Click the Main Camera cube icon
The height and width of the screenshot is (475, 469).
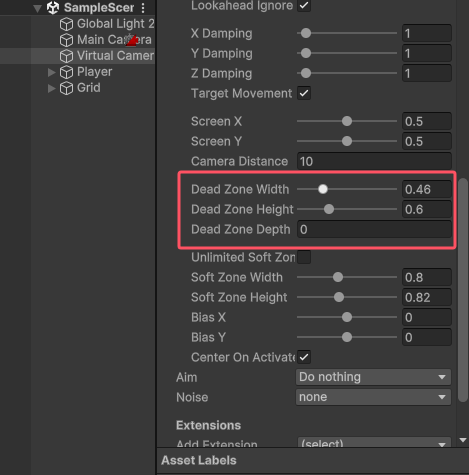66,40
